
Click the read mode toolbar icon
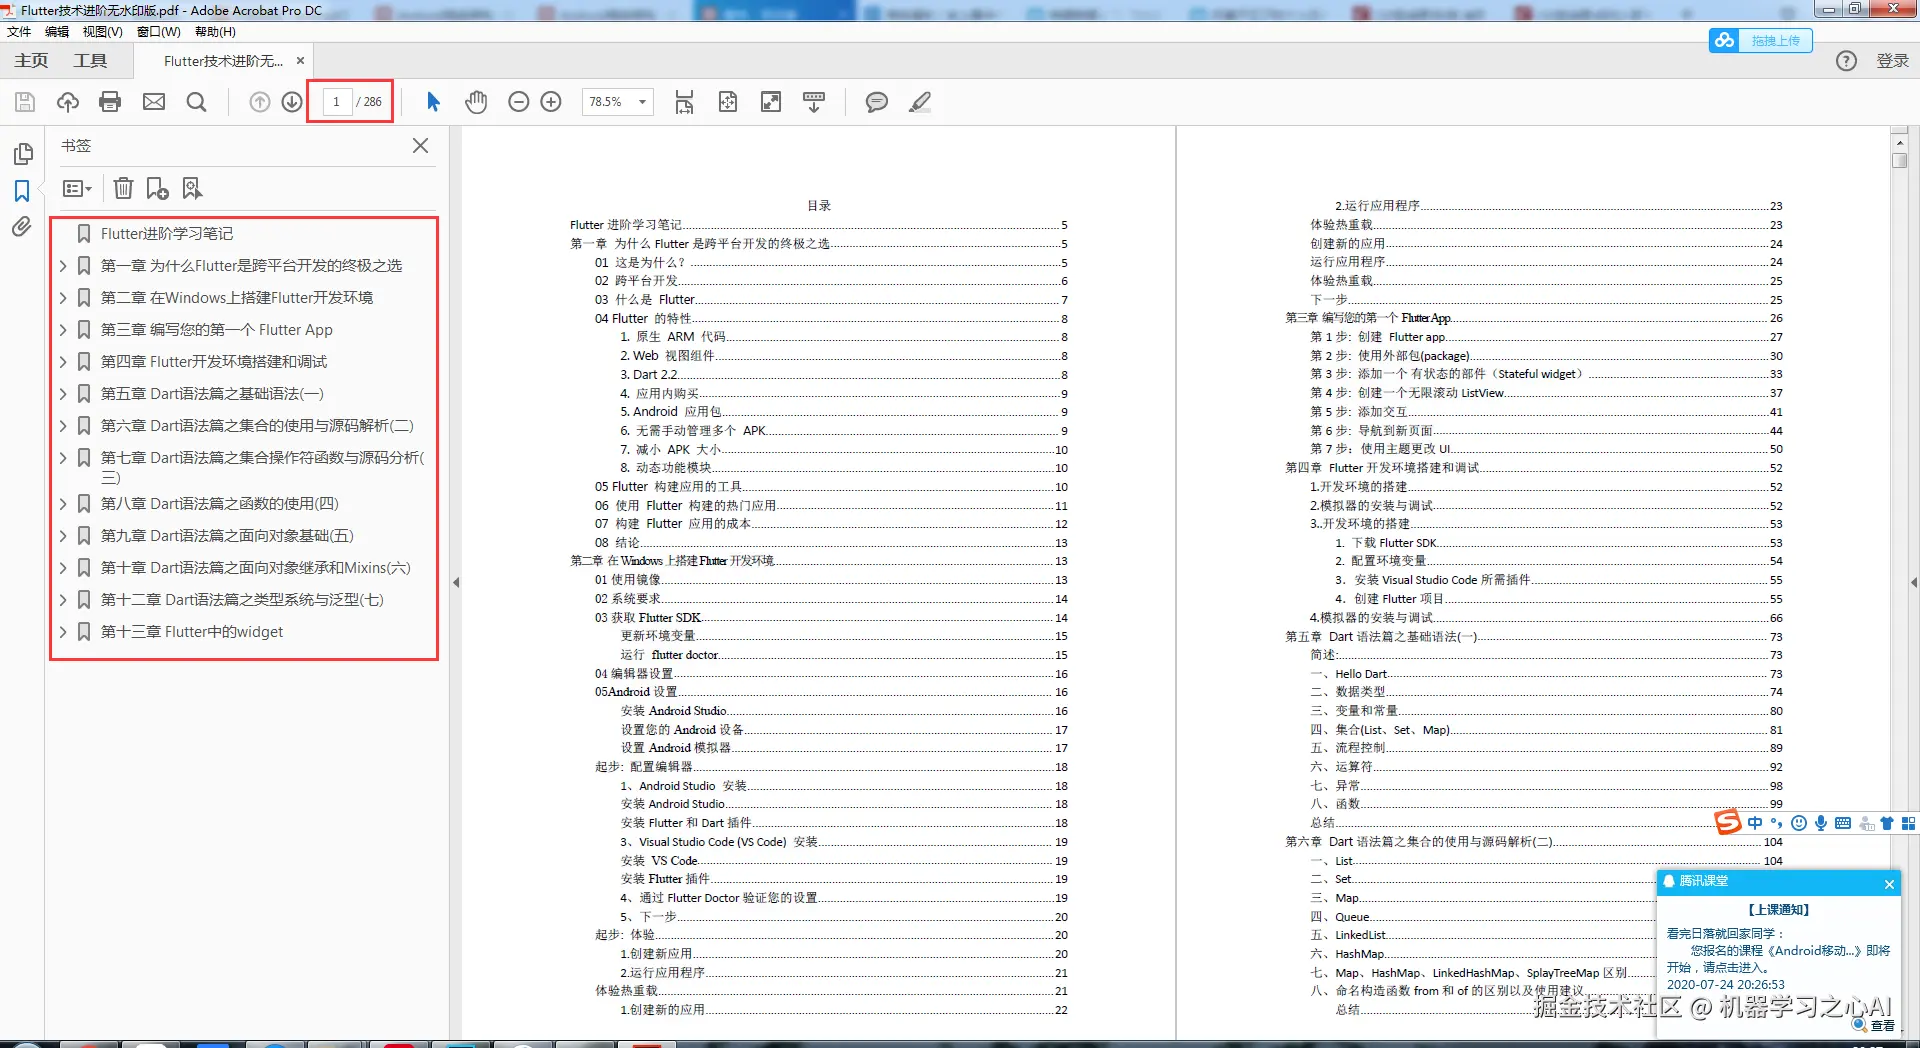[814, 102]
